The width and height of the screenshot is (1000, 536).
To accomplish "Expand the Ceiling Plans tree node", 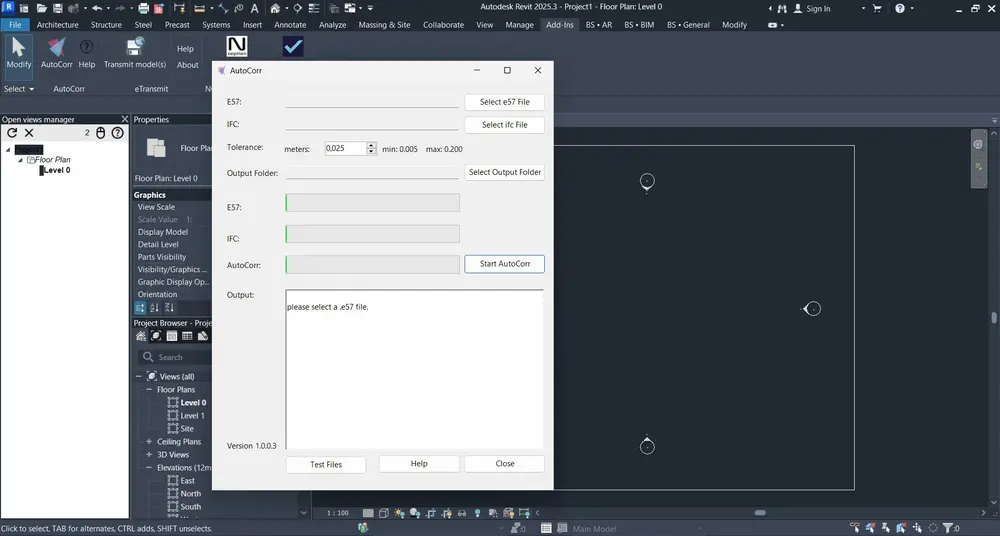I will coord(149,442).
